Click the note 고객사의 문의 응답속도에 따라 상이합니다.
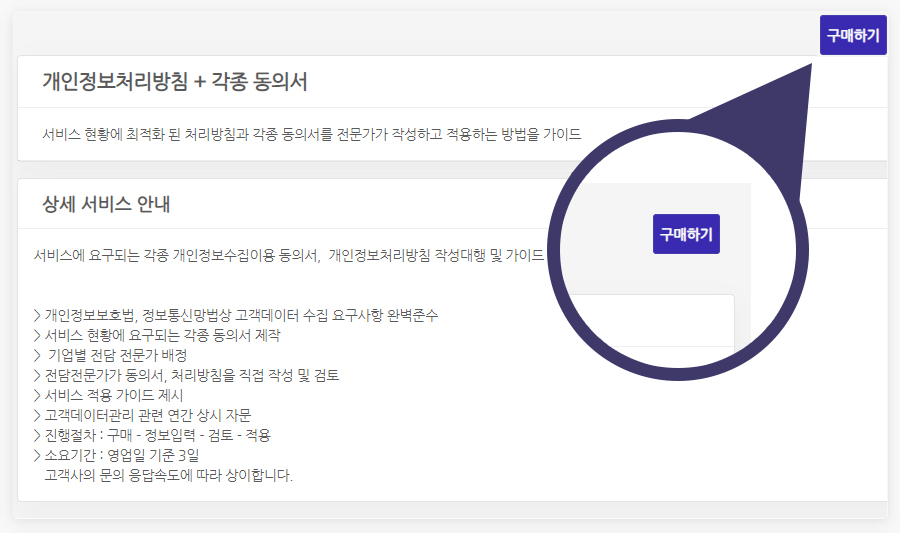This screenshot has width=900, height=533. [x=169, y=476]
